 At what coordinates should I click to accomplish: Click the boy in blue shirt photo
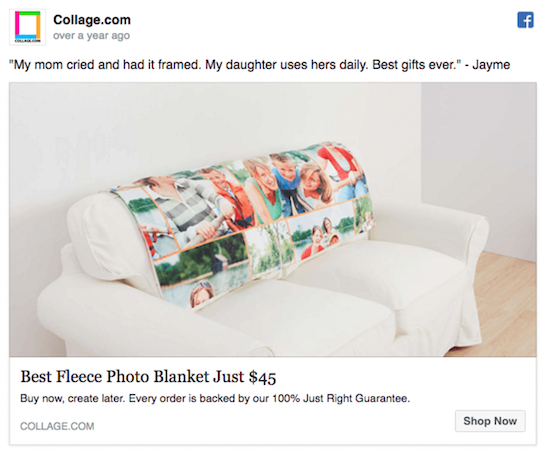coord(288,184)
